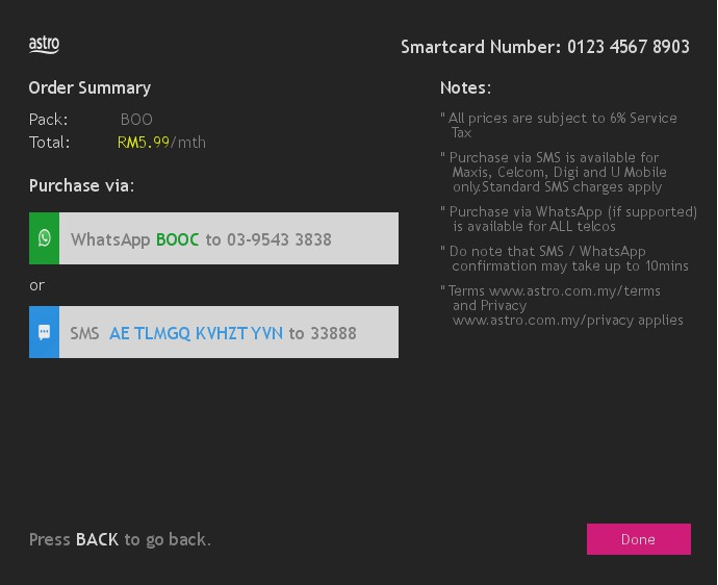Viewport: 718px width, 585px height.
Task: Click the confirmation up to 10mins note
Action: 564,259
